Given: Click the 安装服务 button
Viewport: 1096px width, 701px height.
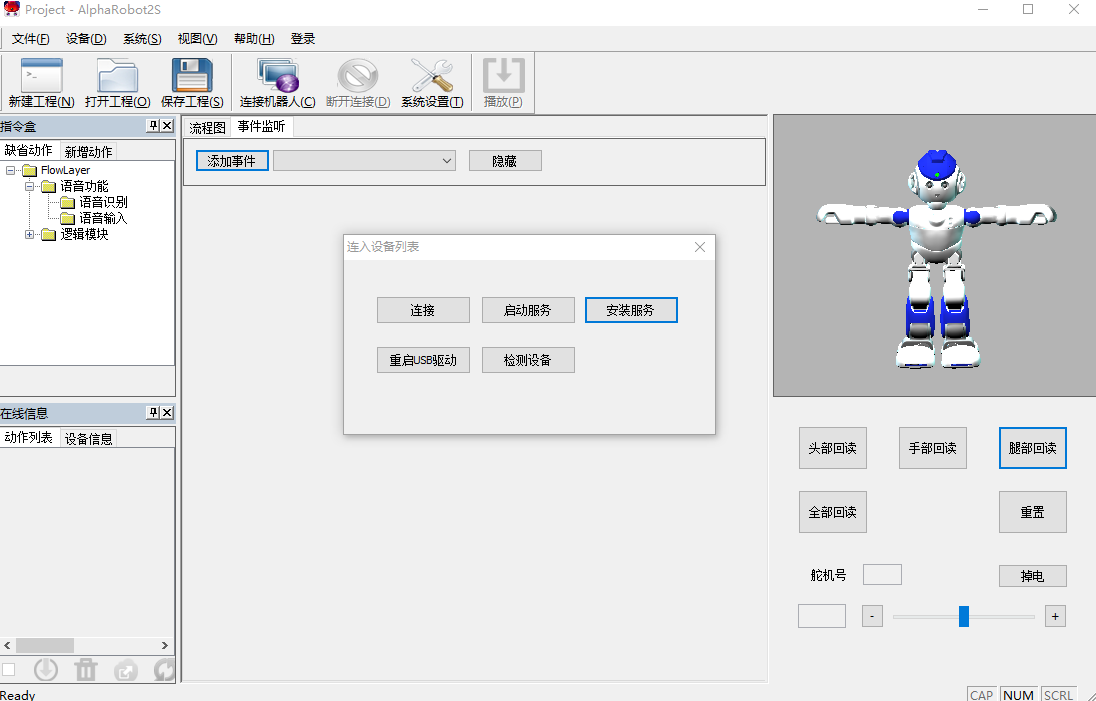Looking at the screenshot, I should (631, 310).
